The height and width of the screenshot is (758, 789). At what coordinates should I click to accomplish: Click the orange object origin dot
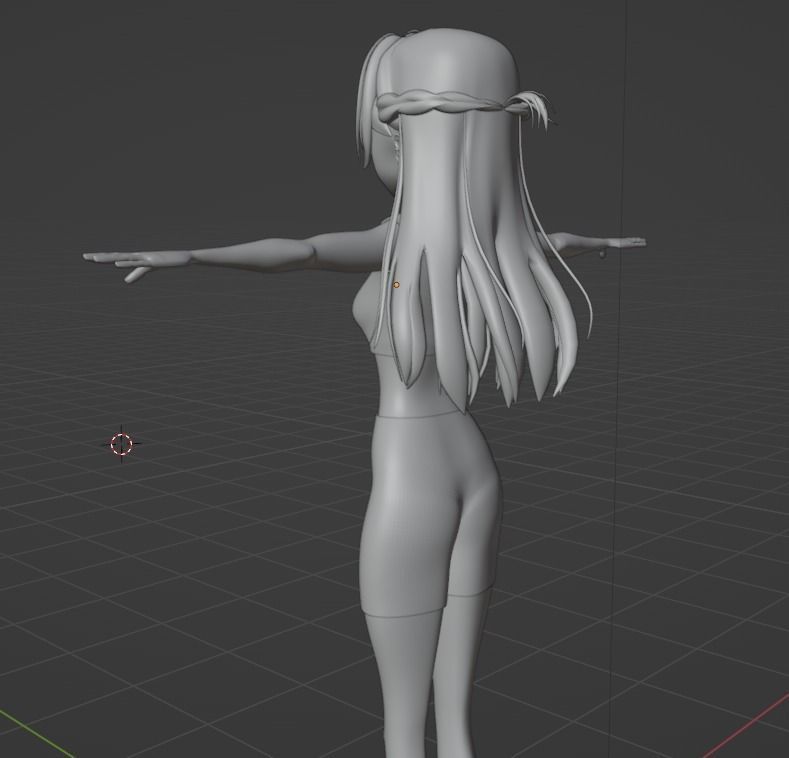click(x=396, y=285)
